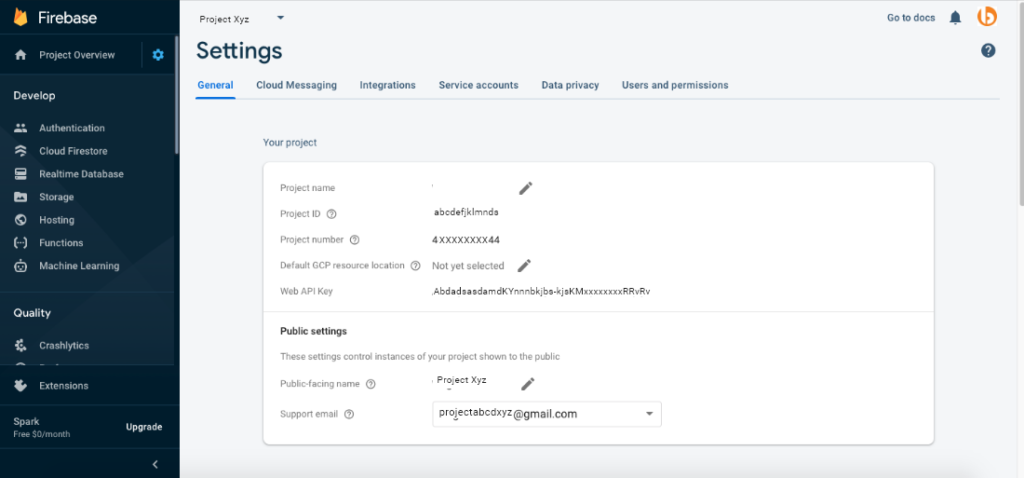This screenshot has width=1024, height=478.
Task: Show GCP resource location help icon
Action: point(415,265)
